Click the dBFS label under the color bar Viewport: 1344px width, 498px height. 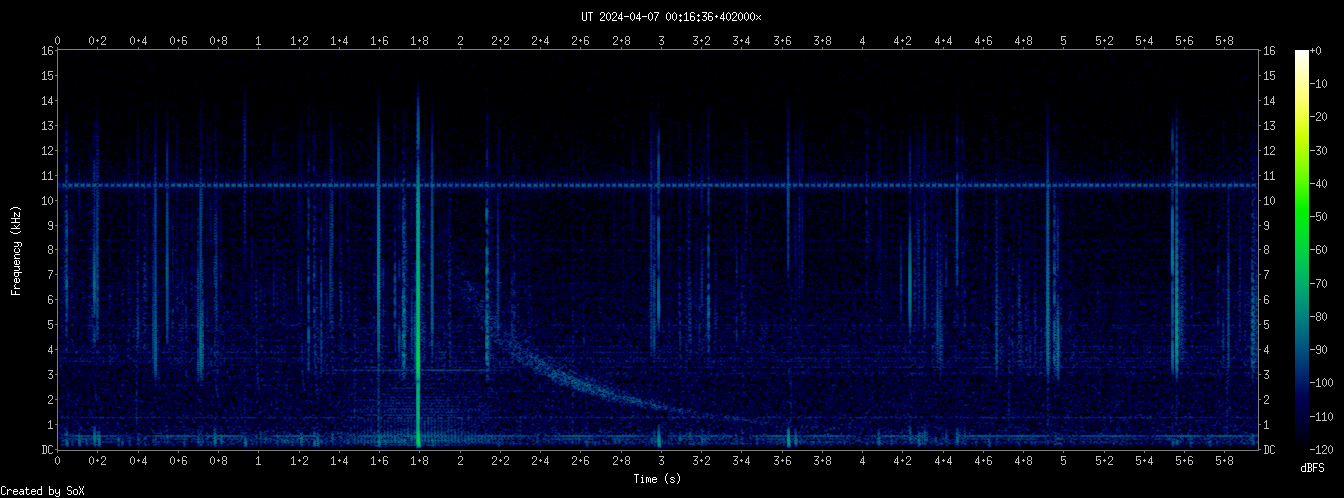tap(1312, 468)
